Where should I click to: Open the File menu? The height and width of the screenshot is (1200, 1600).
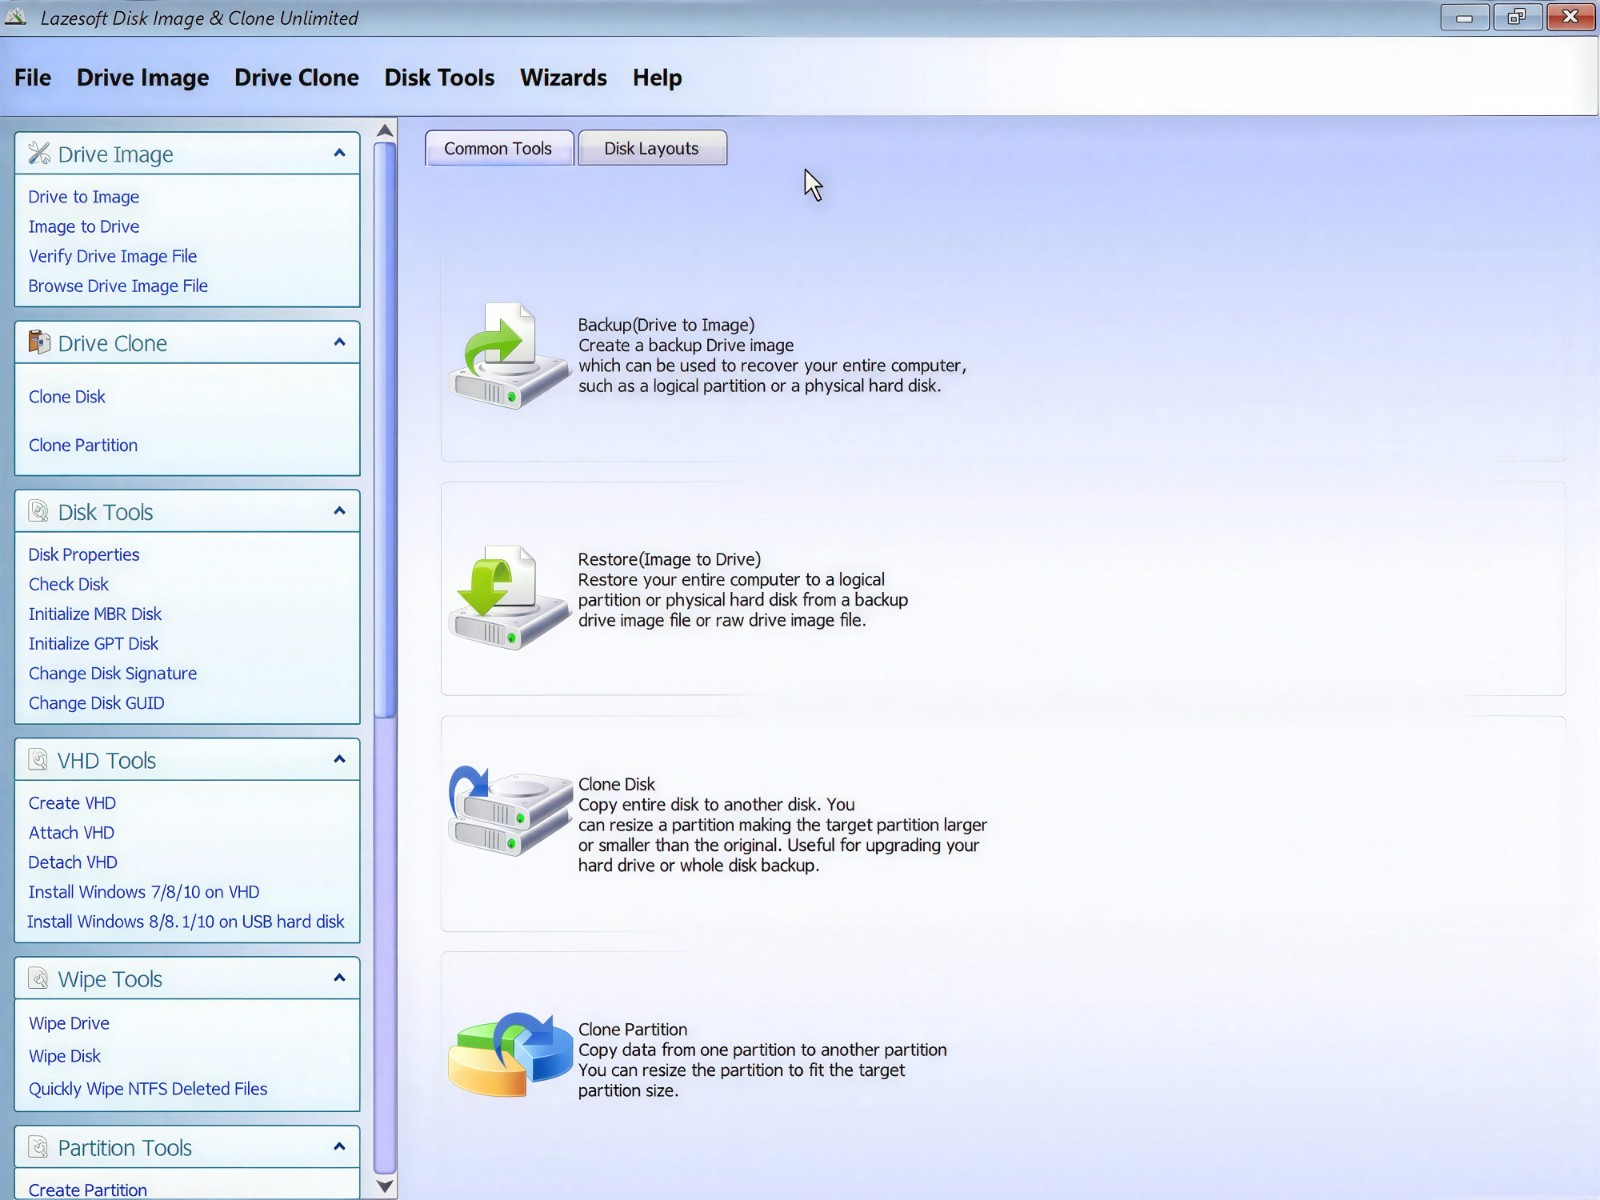point(33,78)
